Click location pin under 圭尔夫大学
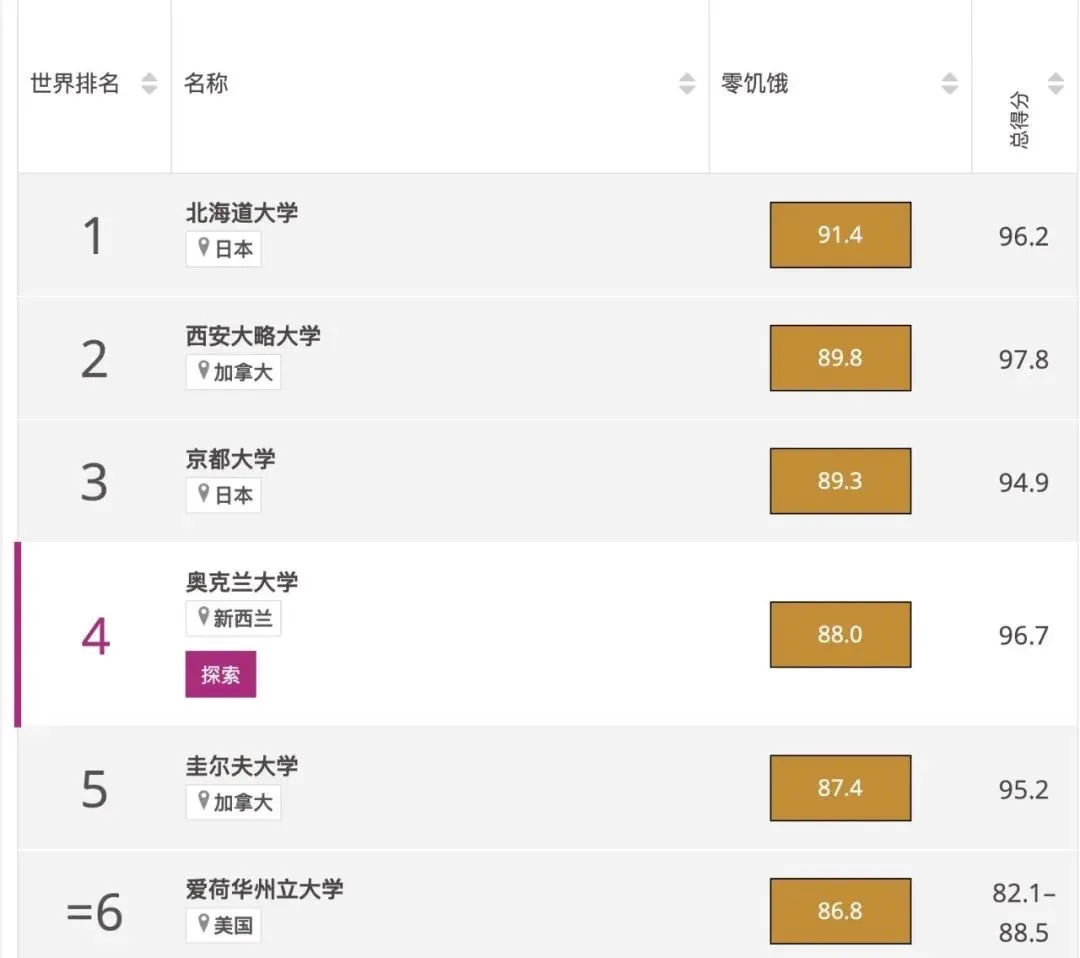1080x958 pixels. click(x=204, y=801)
